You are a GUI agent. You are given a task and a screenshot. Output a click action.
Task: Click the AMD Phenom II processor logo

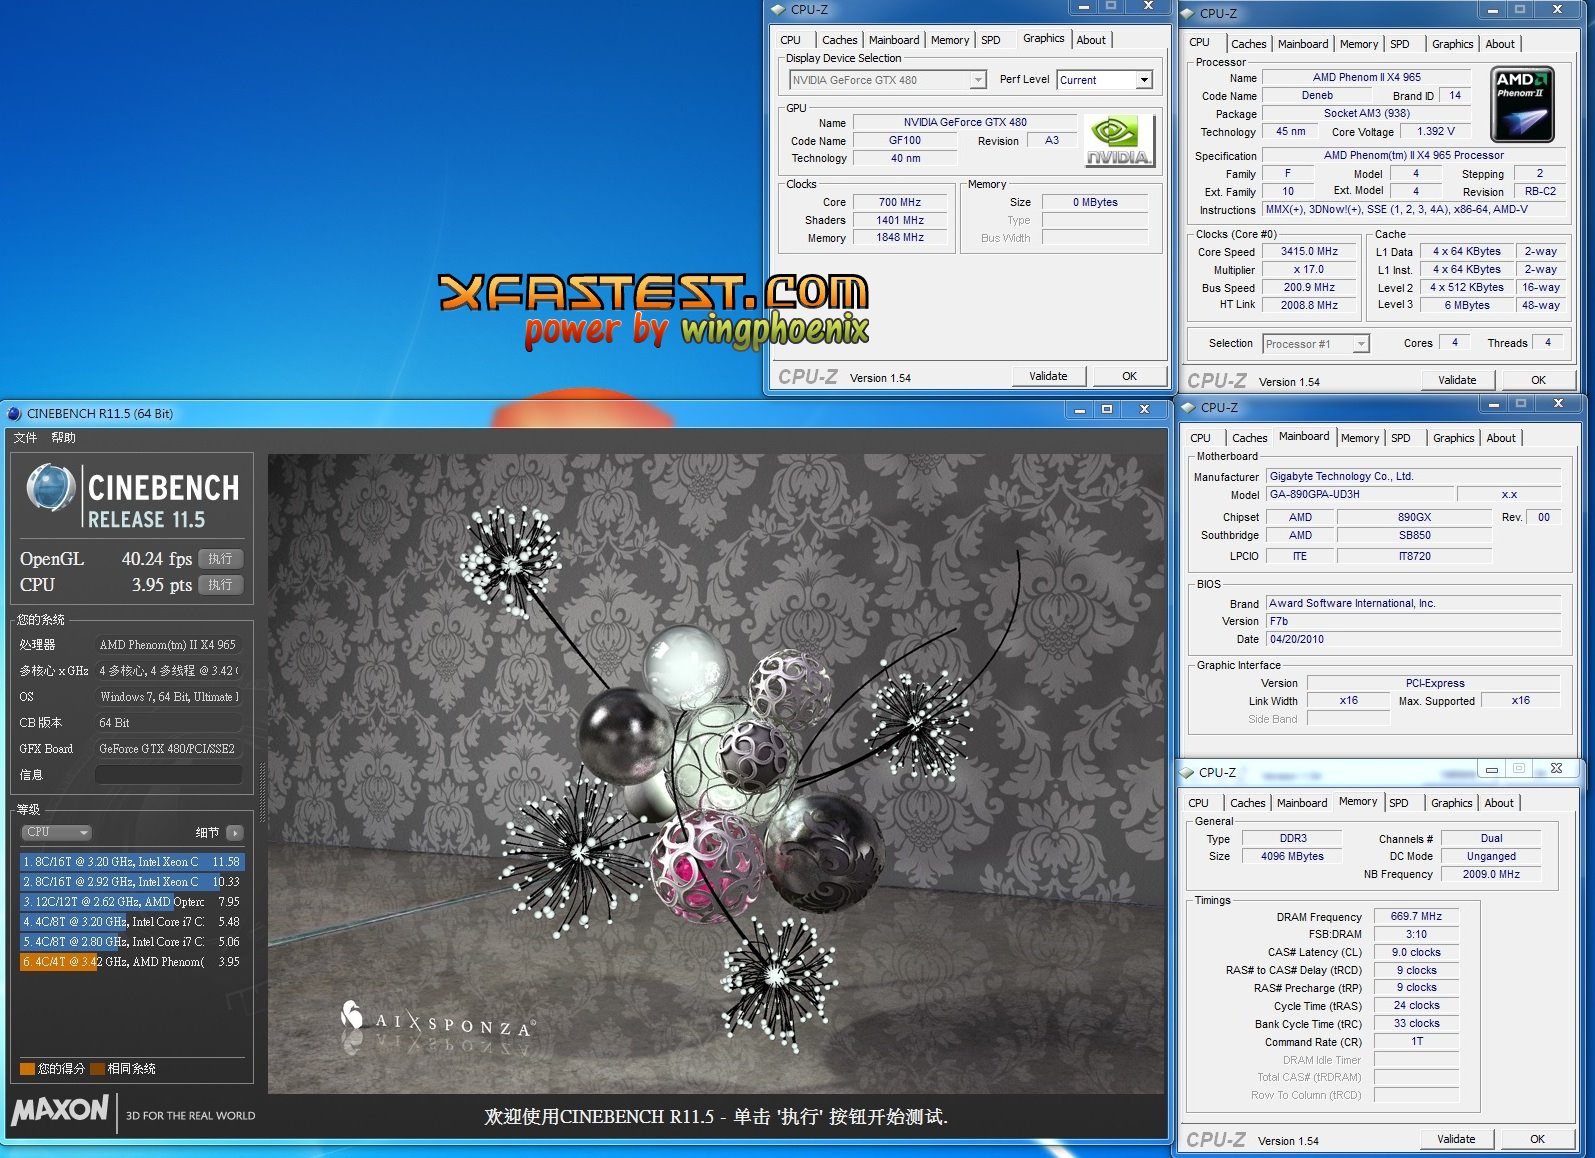pyautogui.click(x=1520, y=105)
